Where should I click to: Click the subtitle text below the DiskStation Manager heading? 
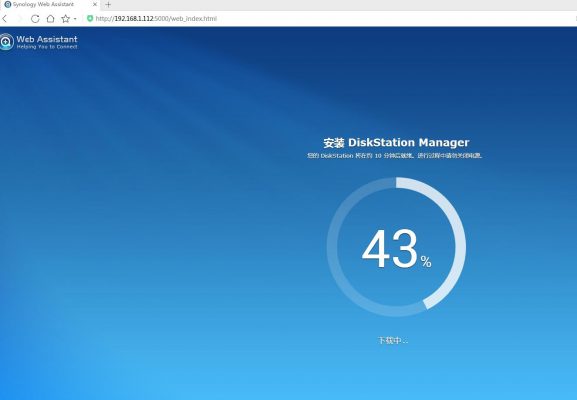(x=395, y=156)
